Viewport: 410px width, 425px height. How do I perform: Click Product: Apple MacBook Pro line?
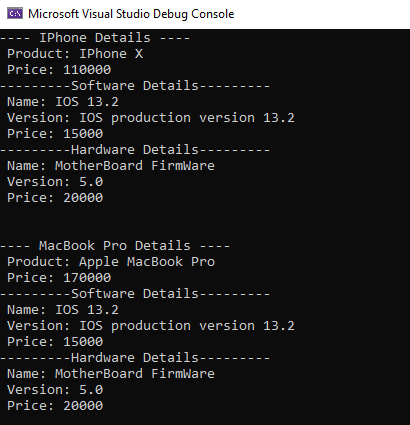111,262
